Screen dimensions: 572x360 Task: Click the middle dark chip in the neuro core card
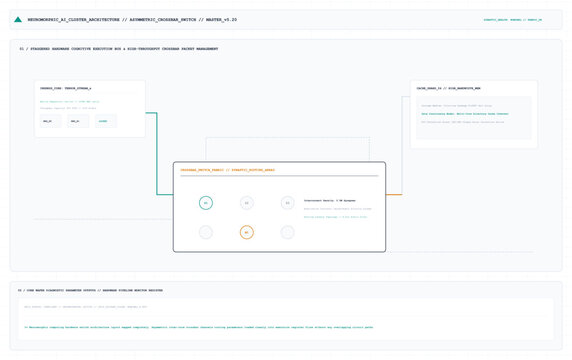78,121
